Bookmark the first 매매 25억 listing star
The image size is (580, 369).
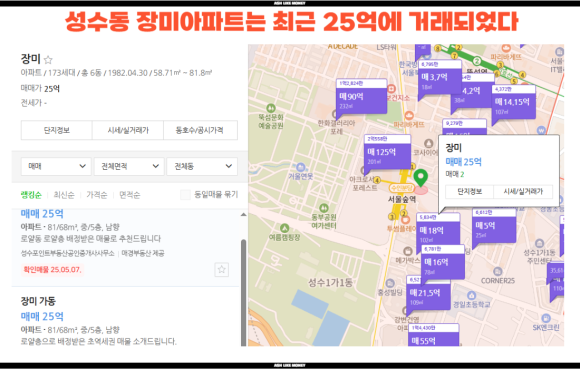pos(222,270)
